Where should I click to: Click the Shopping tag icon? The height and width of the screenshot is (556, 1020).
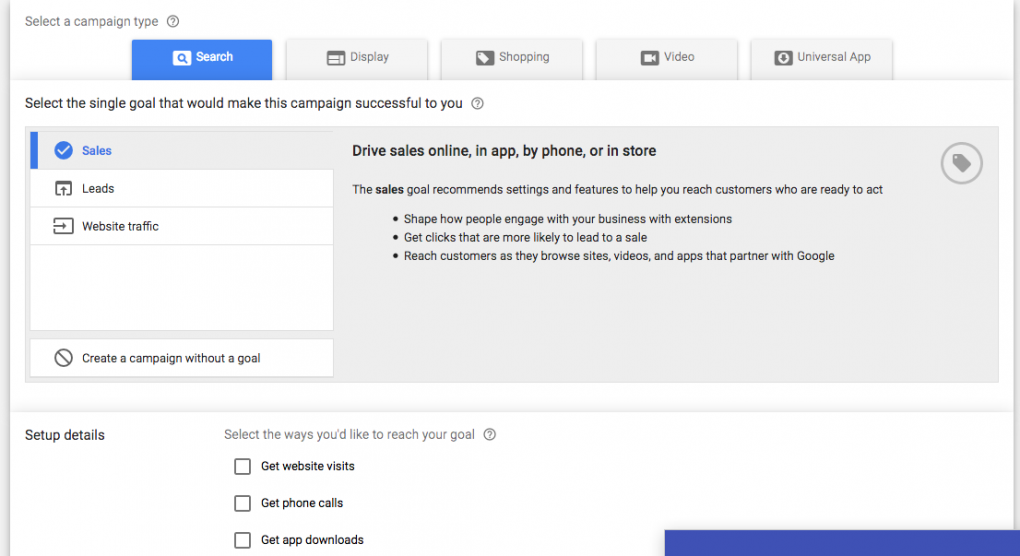[485, 58]
